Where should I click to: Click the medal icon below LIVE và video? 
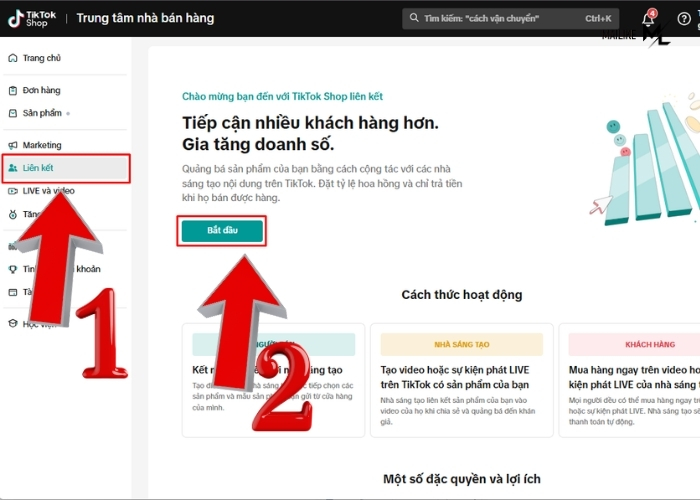click(13, 214)
